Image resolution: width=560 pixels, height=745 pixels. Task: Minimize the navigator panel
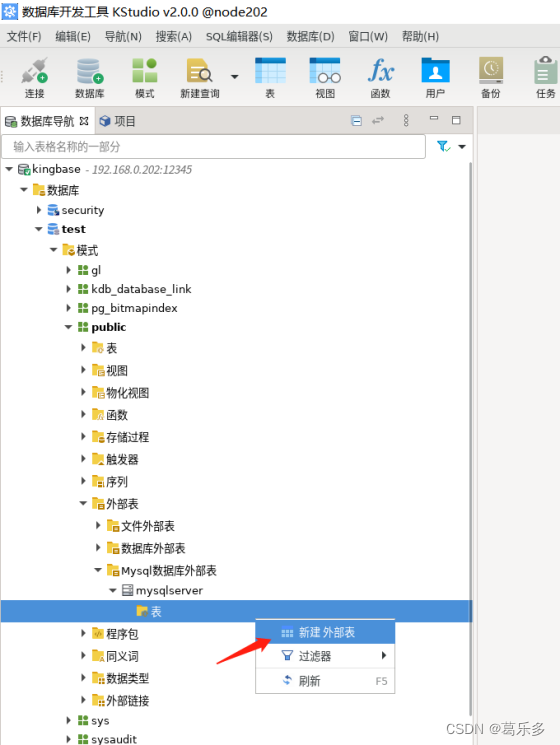tap(434, 118)
